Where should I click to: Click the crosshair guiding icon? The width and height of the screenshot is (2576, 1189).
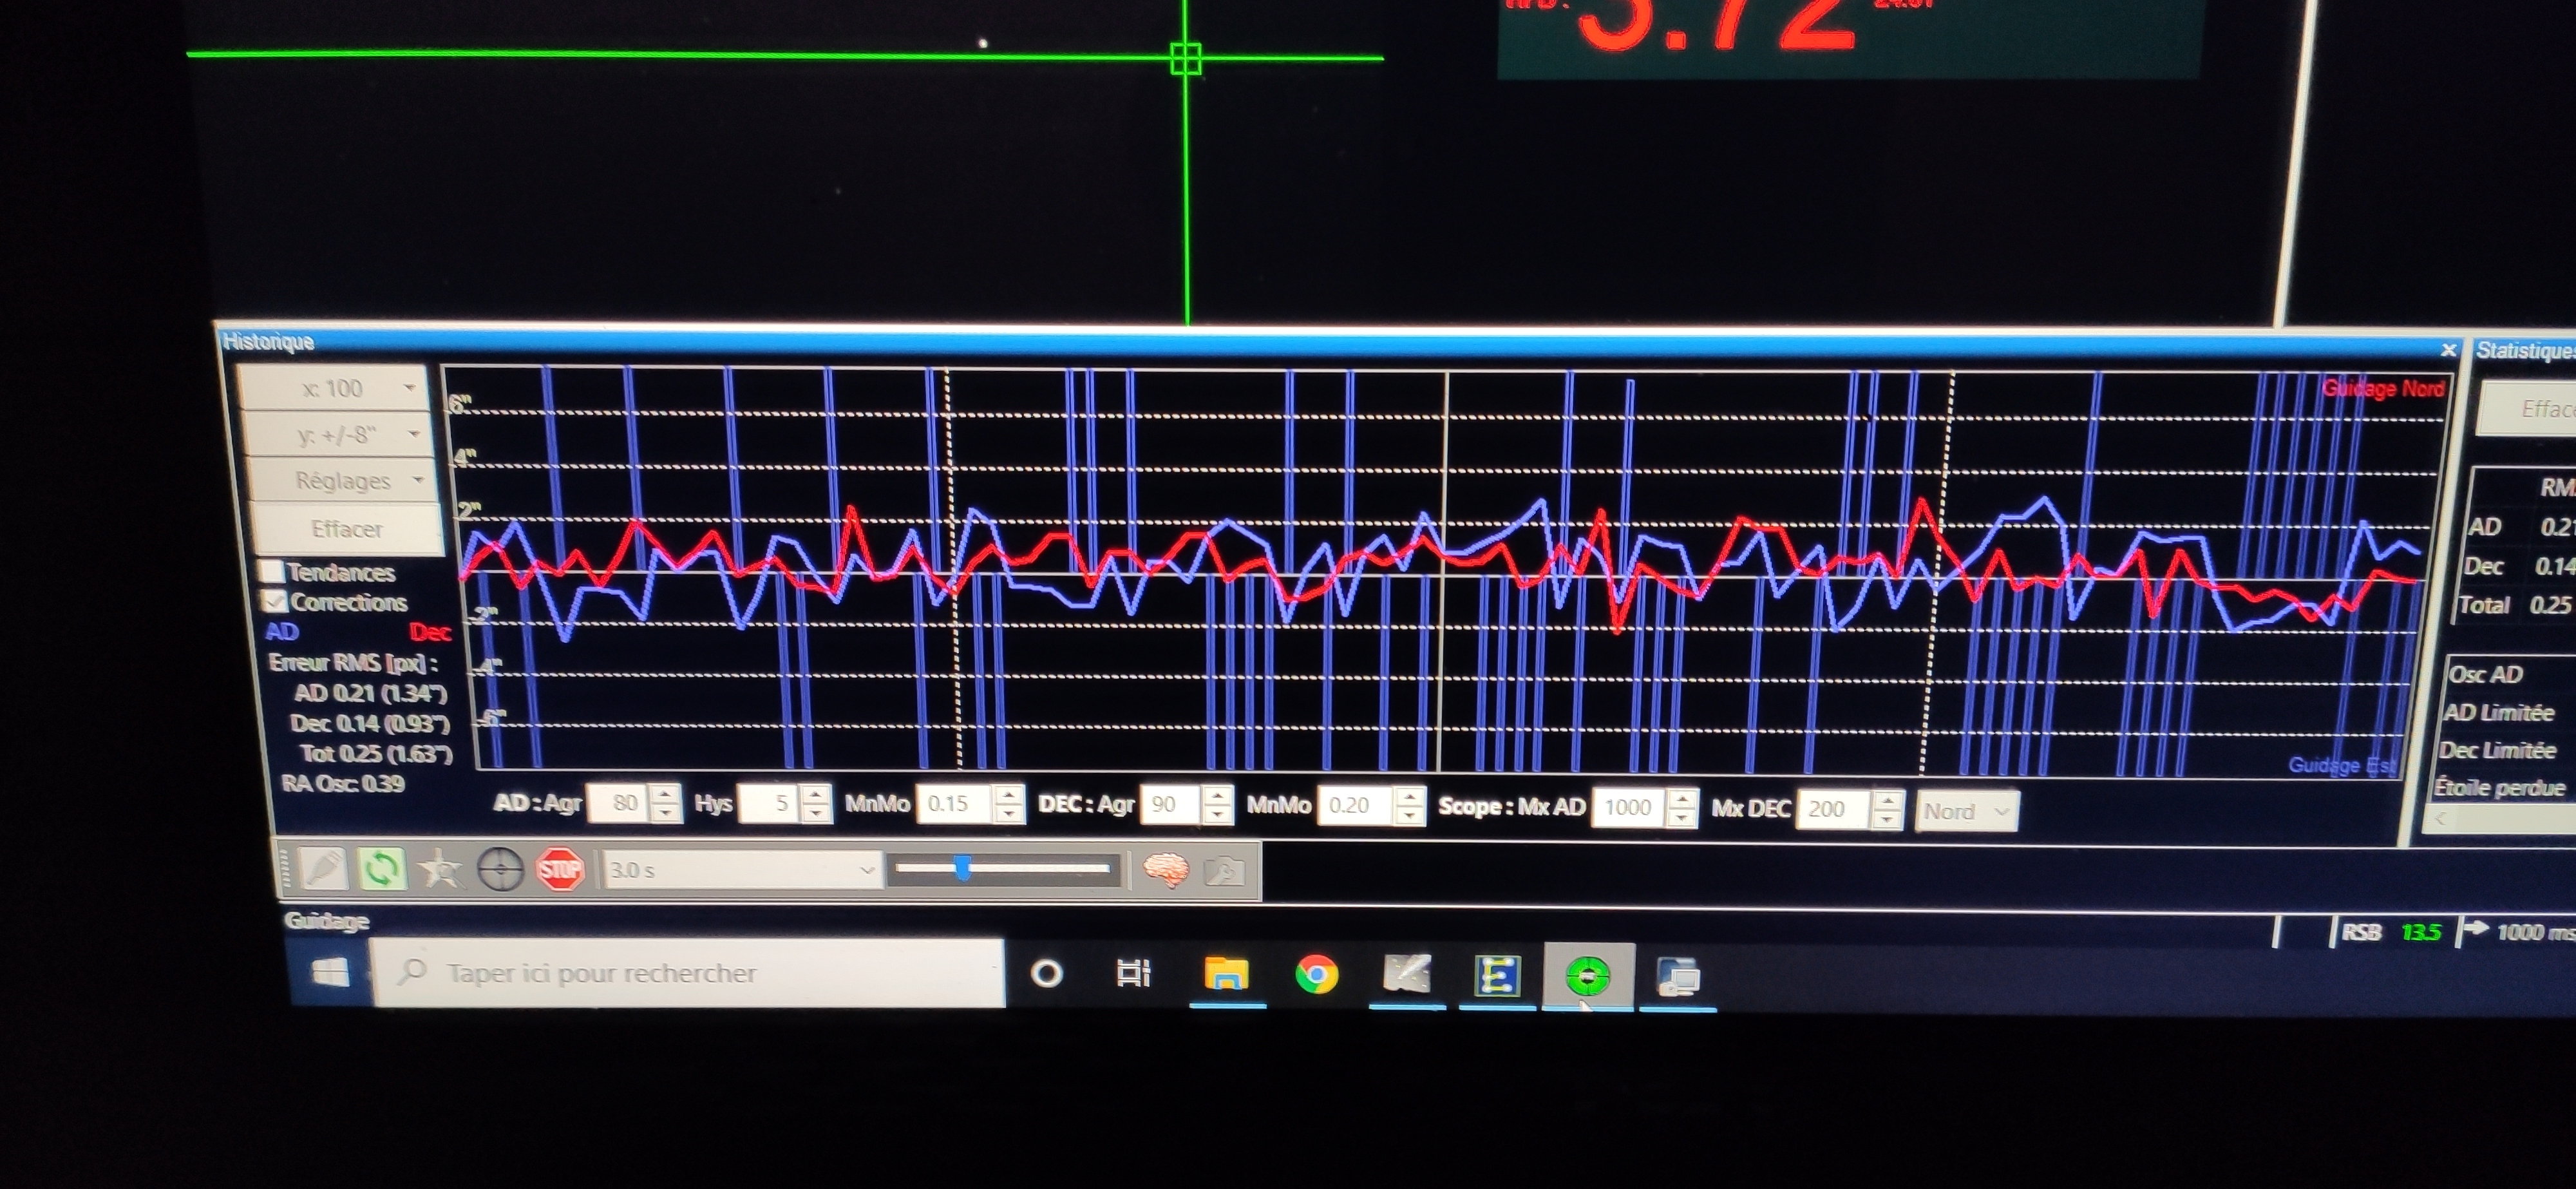tap(500, 870)
